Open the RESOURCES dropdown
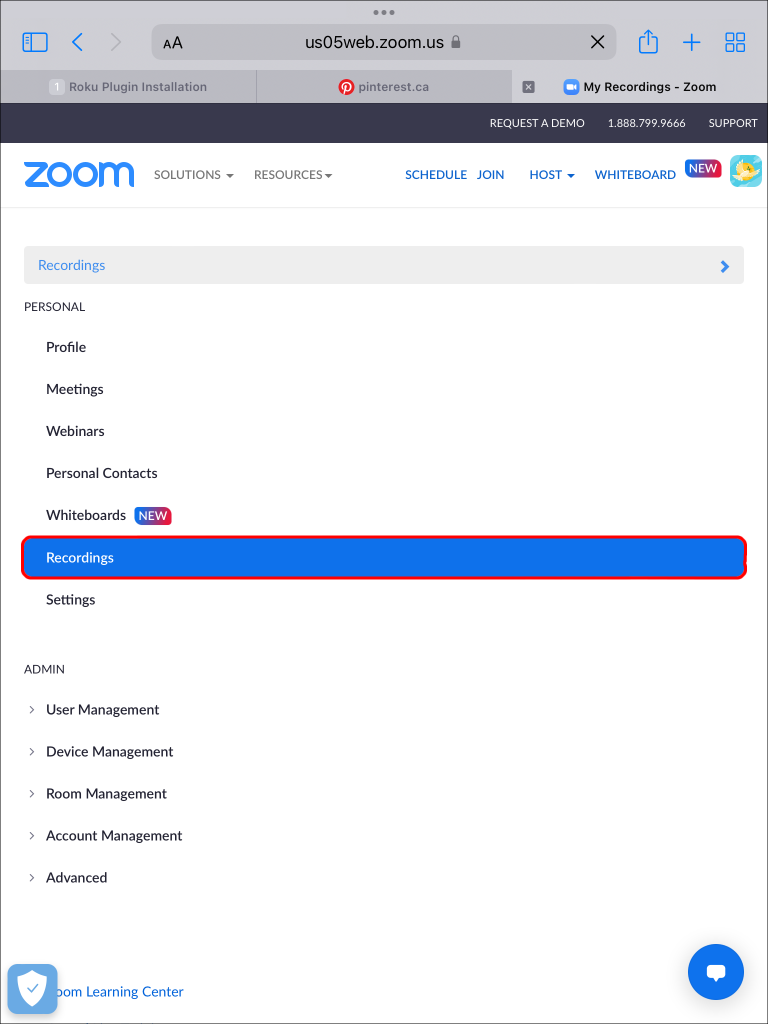Viewport: 768px width, 1024px height. [x=292, y=174]
